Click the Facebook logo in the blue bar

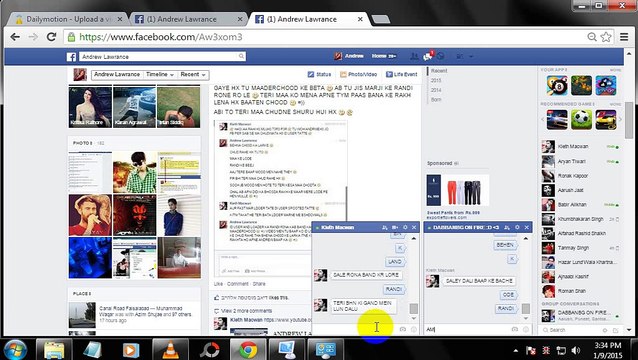[x=72, y=57]
